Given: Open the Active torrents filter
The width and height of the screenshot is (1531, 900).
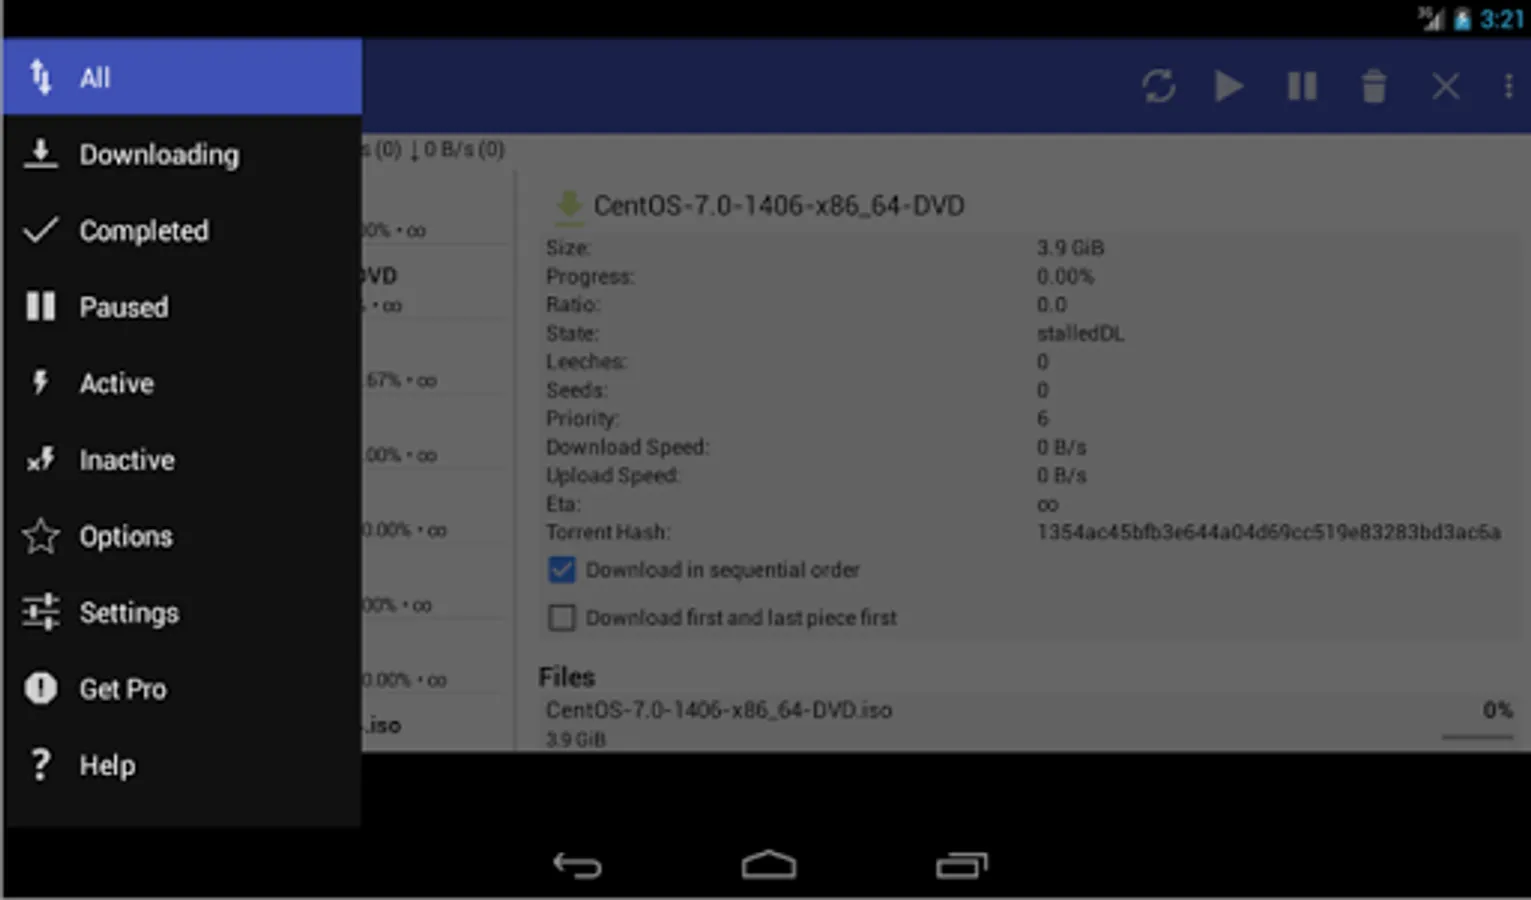Looking at the screenshot, I should click(x=182, y=383).
